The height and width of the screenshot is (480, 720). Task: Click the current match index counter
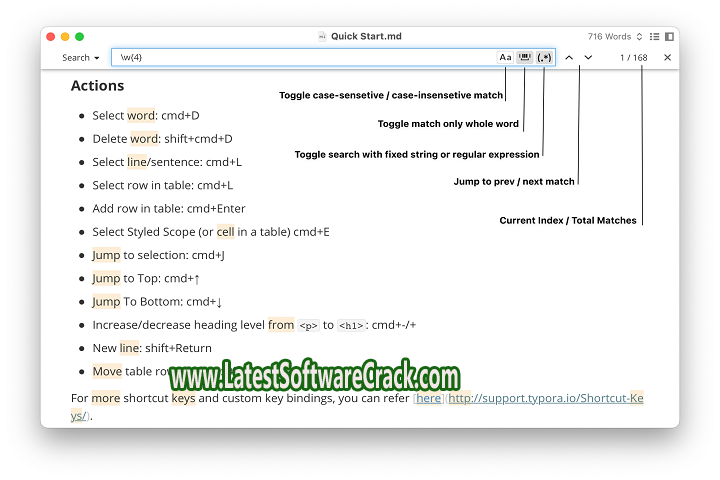(633, 58)
